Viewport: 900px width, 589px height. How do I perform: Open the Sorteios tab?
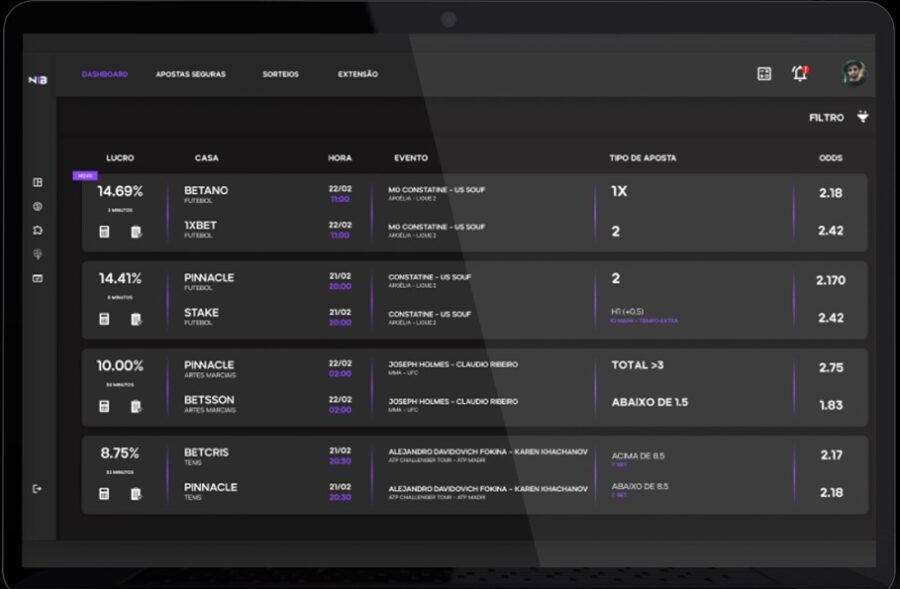[x=281, y=74]
